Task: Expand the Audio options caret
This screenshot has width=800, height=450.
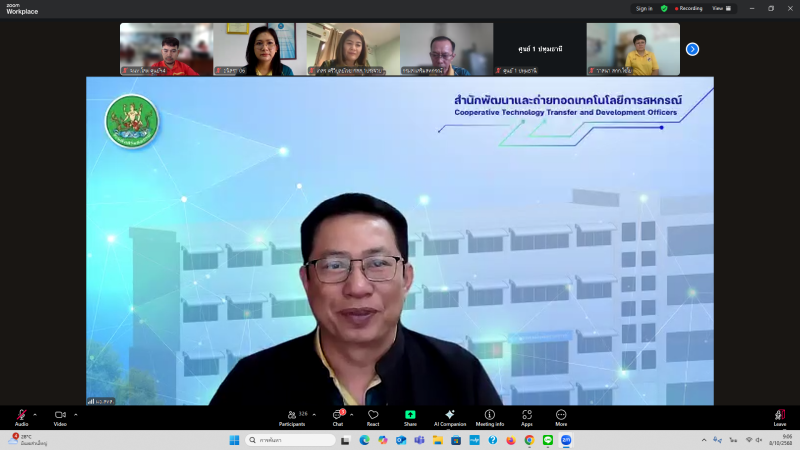Action: (35, 414)
